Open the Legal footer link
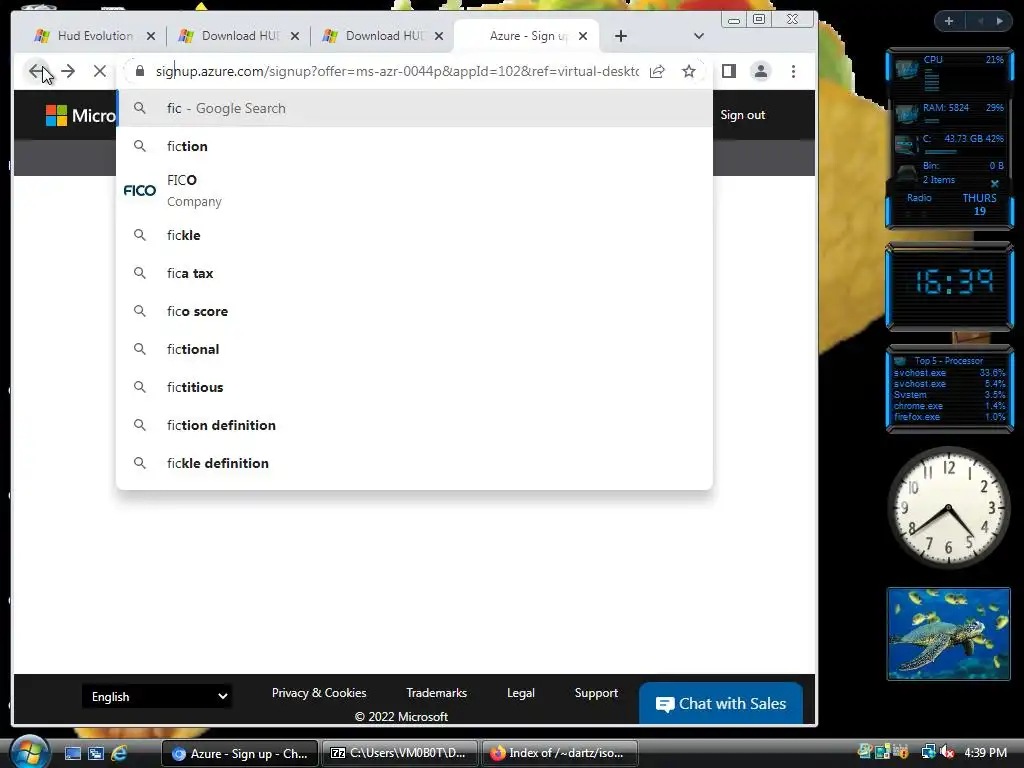The height and width of the screenshot is (768, 1024). [x=520, y=693]
